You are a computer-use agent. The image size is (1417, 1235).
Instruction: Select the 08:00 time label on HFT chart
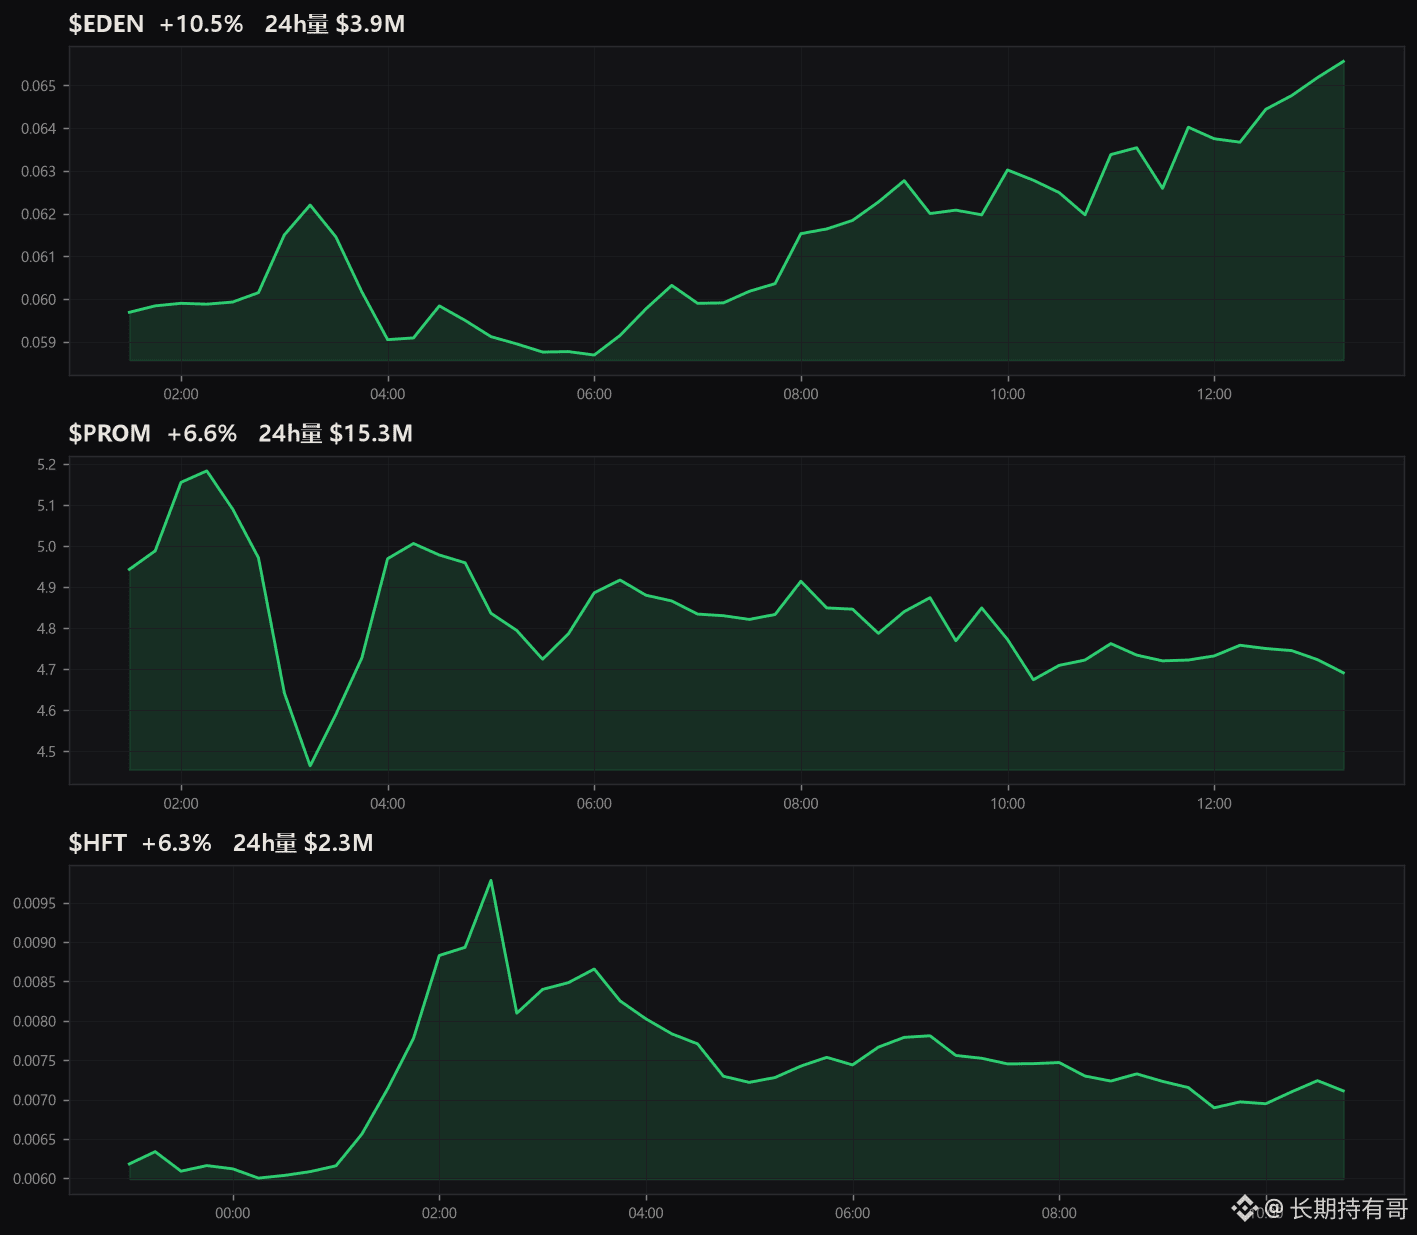pyautogui.click(x=1059, y=1214)
